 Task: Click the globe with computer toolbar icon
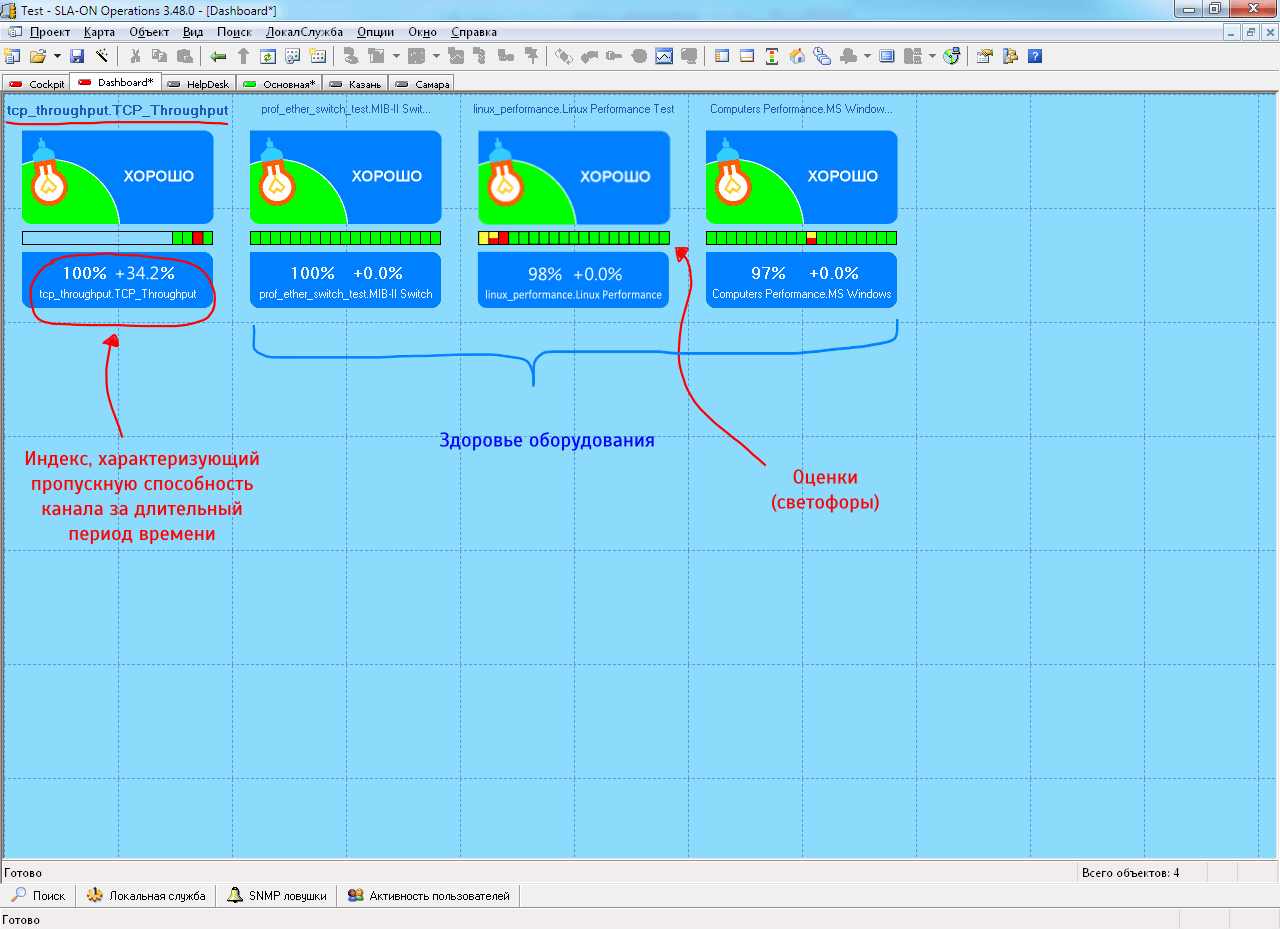952,56
